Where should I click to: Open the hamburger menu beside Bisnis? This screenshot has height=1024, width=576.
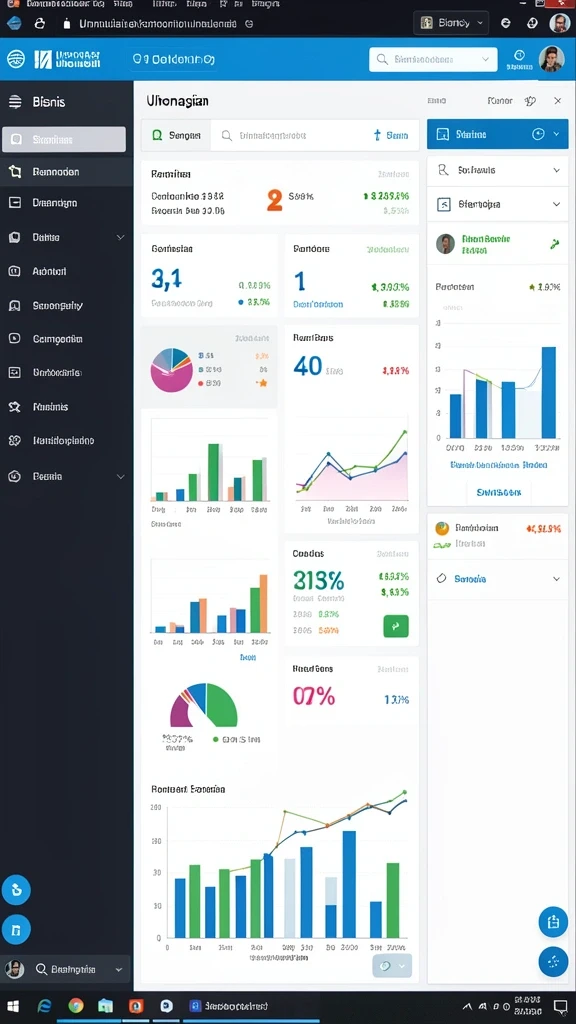[x=14, y=101]
